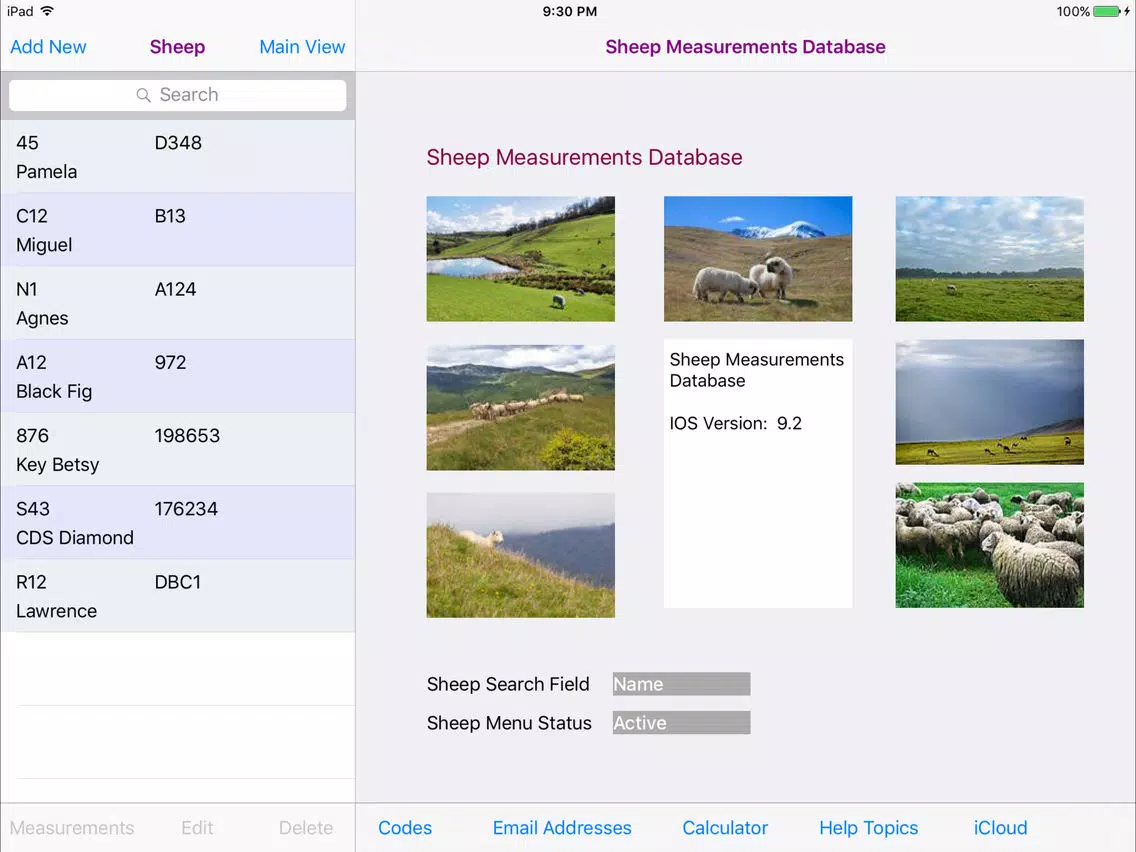Tap the Edit button

coord(197,827)
